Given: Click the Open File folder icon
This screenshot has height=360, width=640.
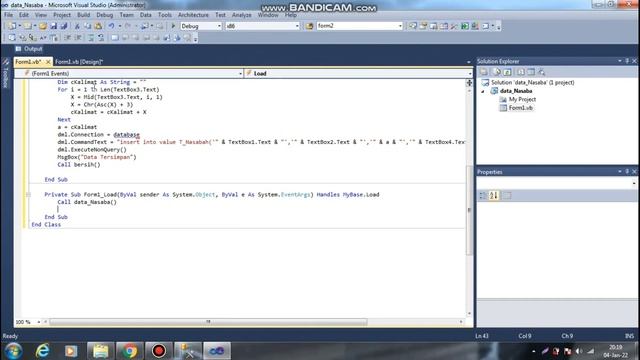Looking at the screenshot, I should point(43,26).
